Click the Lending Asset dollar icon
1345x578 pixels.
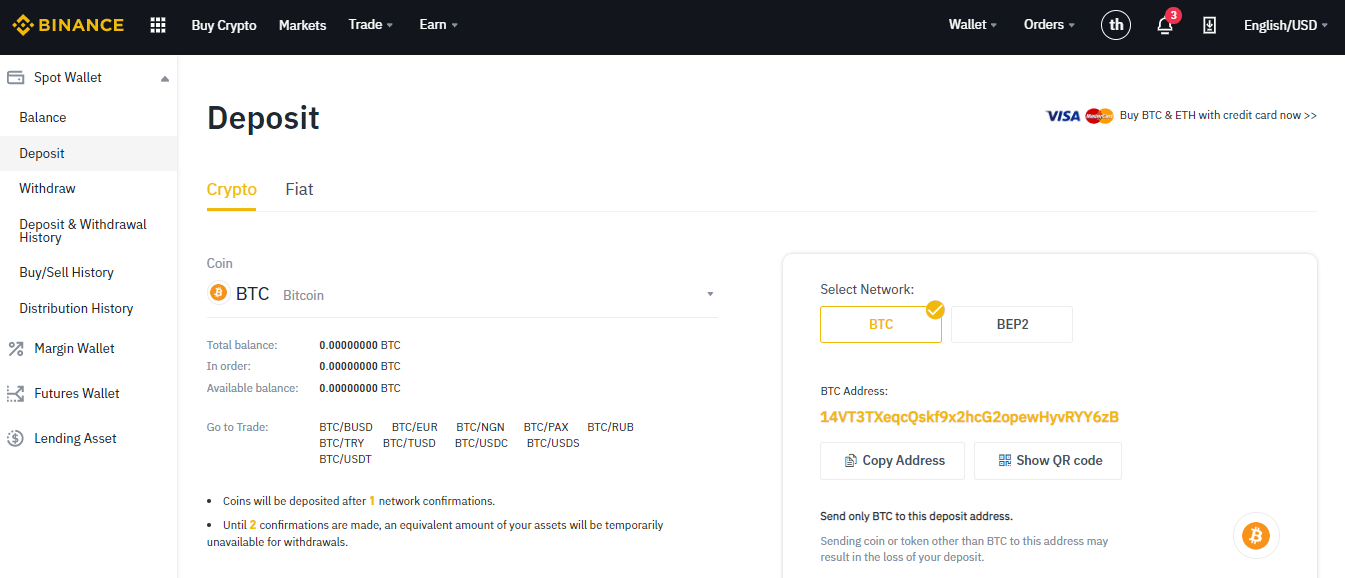(x=15, y=438)
